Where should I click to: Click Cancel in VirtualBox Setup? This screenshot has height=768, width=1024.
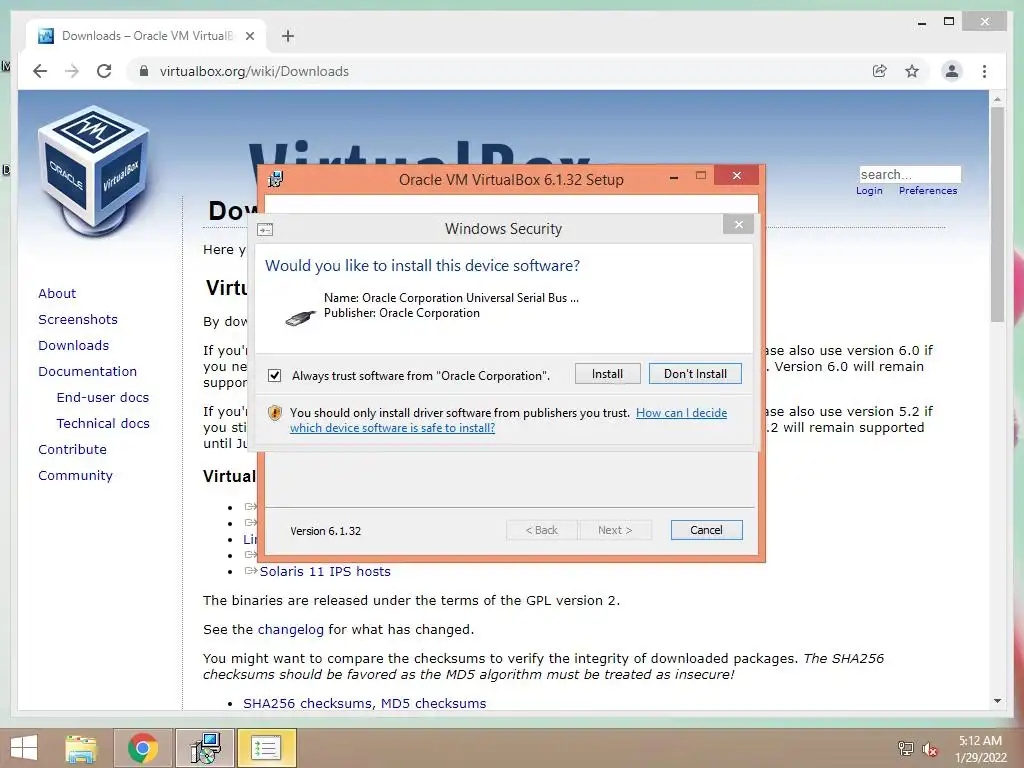pos(706,530)
